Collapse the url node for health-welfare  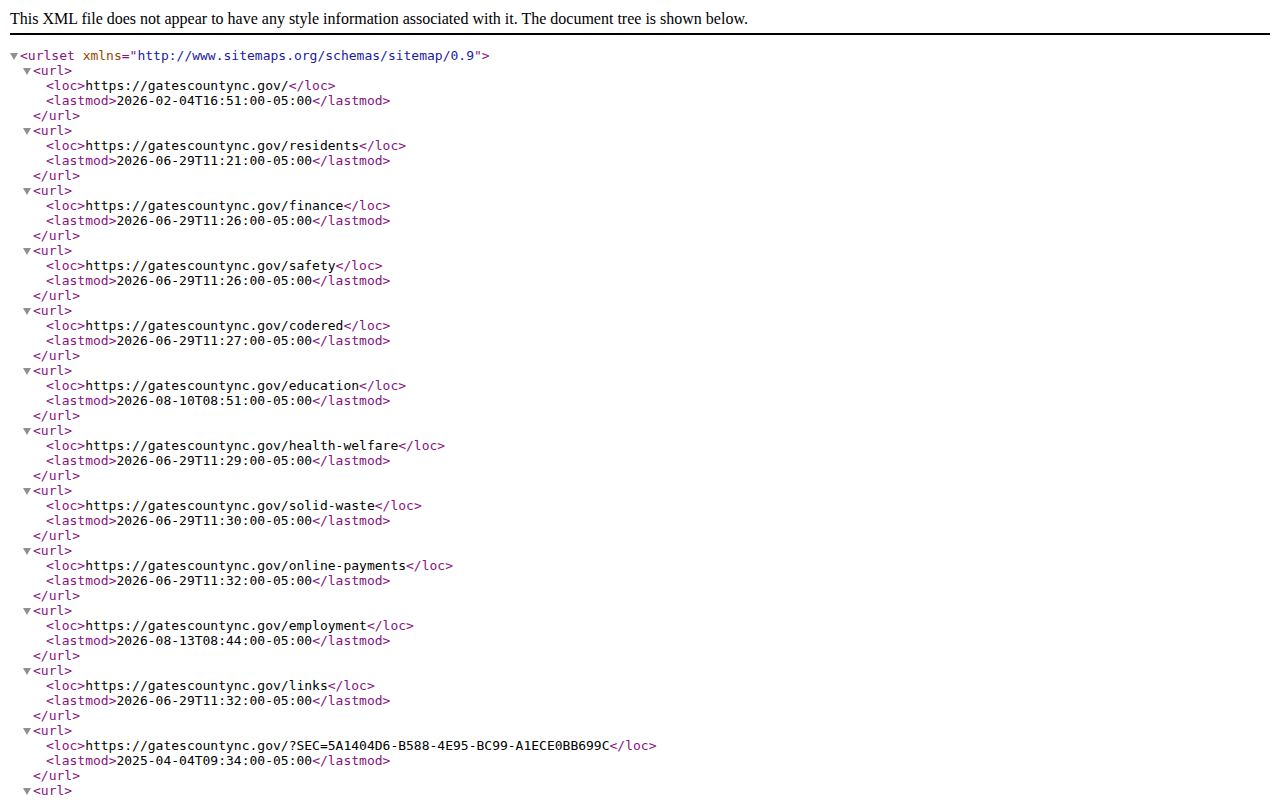(x=28, y=431)
